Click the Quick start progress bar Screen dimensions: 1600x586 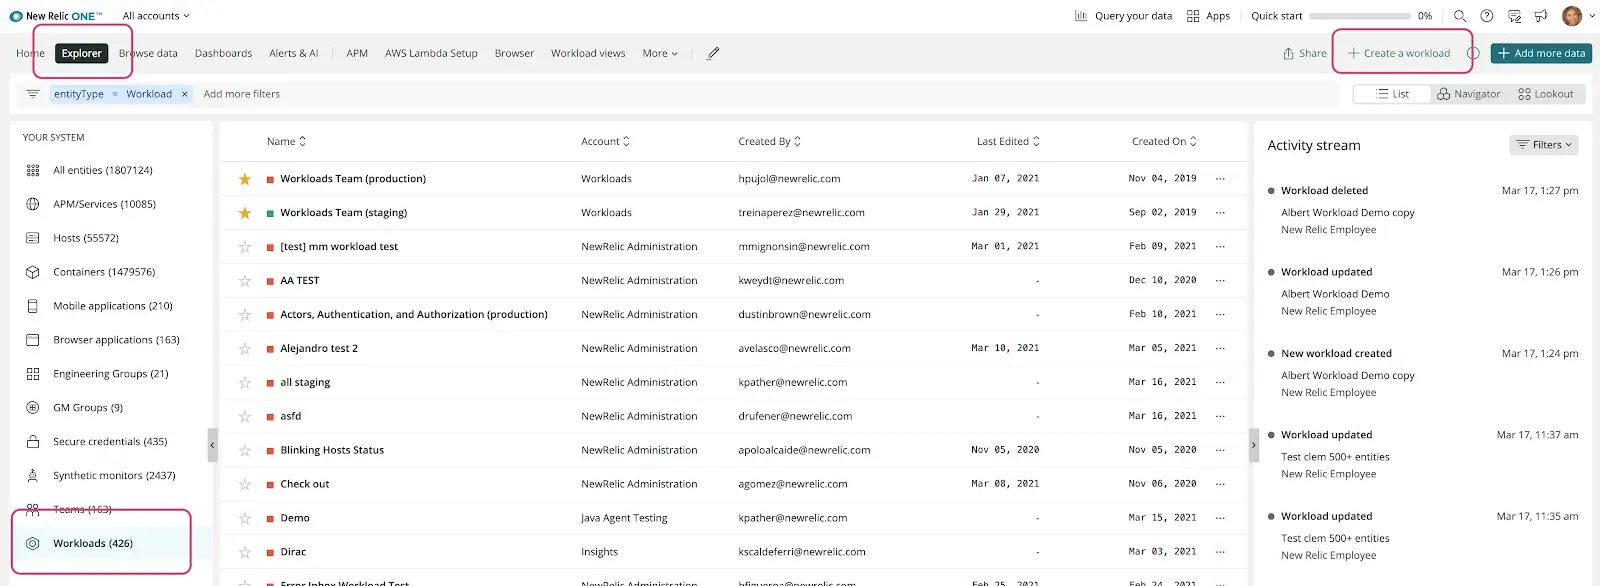click(1360, 16)
